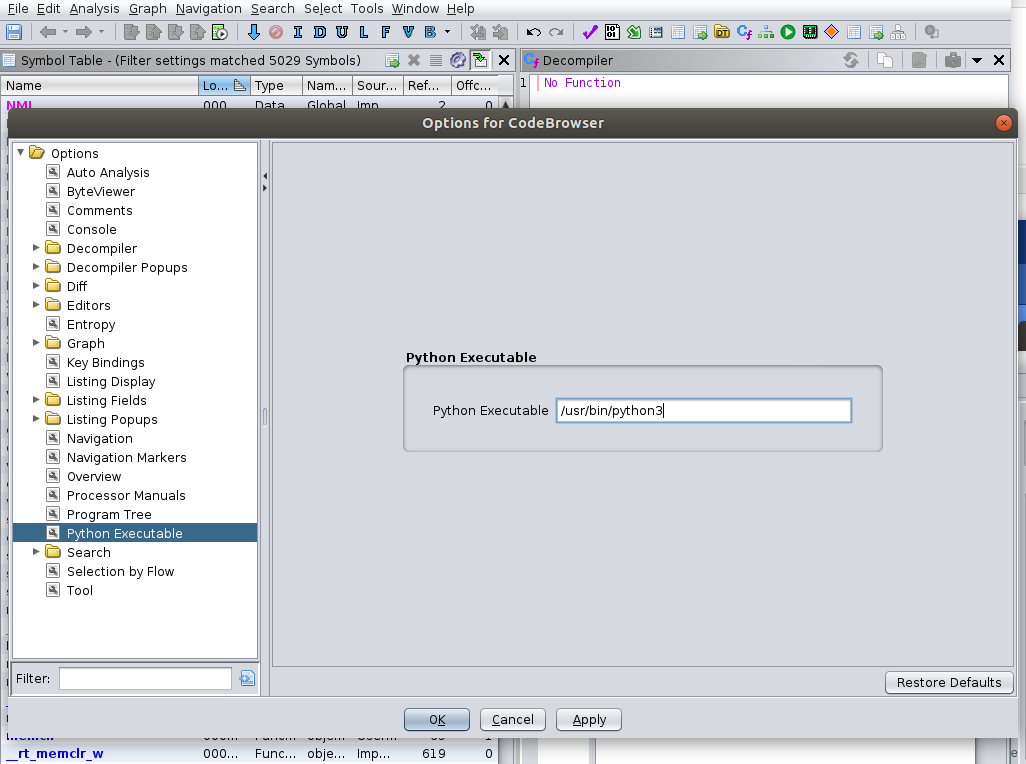This screenshot has height=764, width=1026.
Task: Click the Python Executable path text field
Action: [703, 411]
